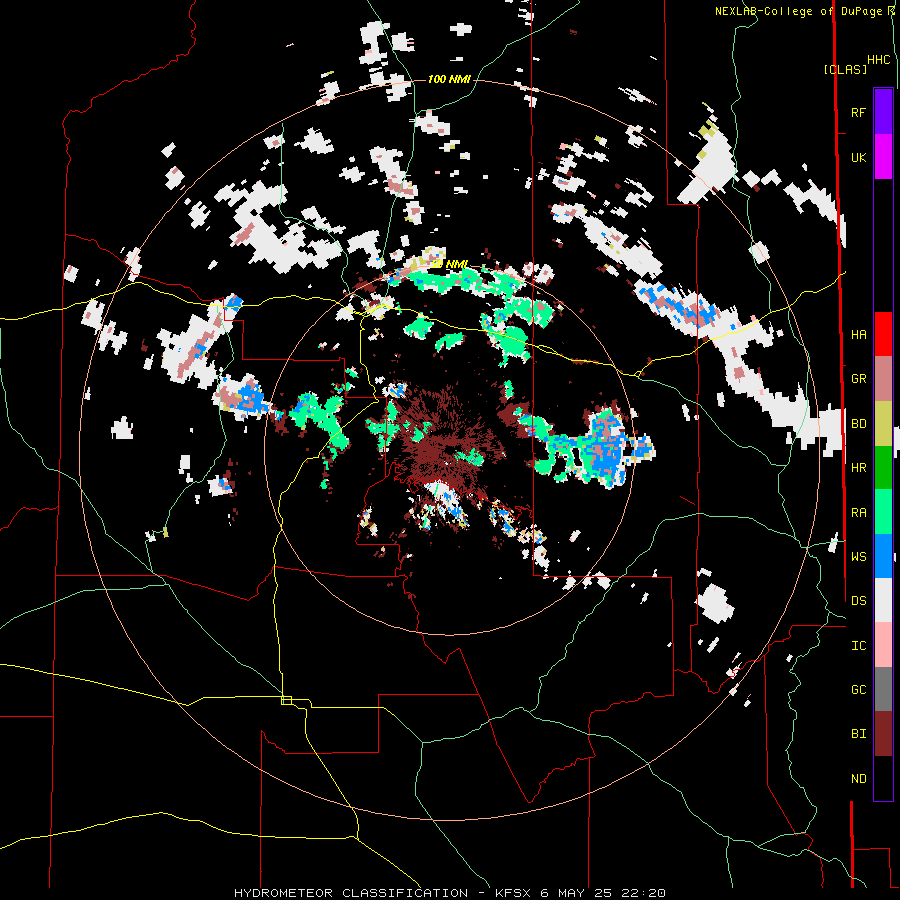Screen dimensions: 900x900
Task: Click the HR legend label
Action: (858, 468)
